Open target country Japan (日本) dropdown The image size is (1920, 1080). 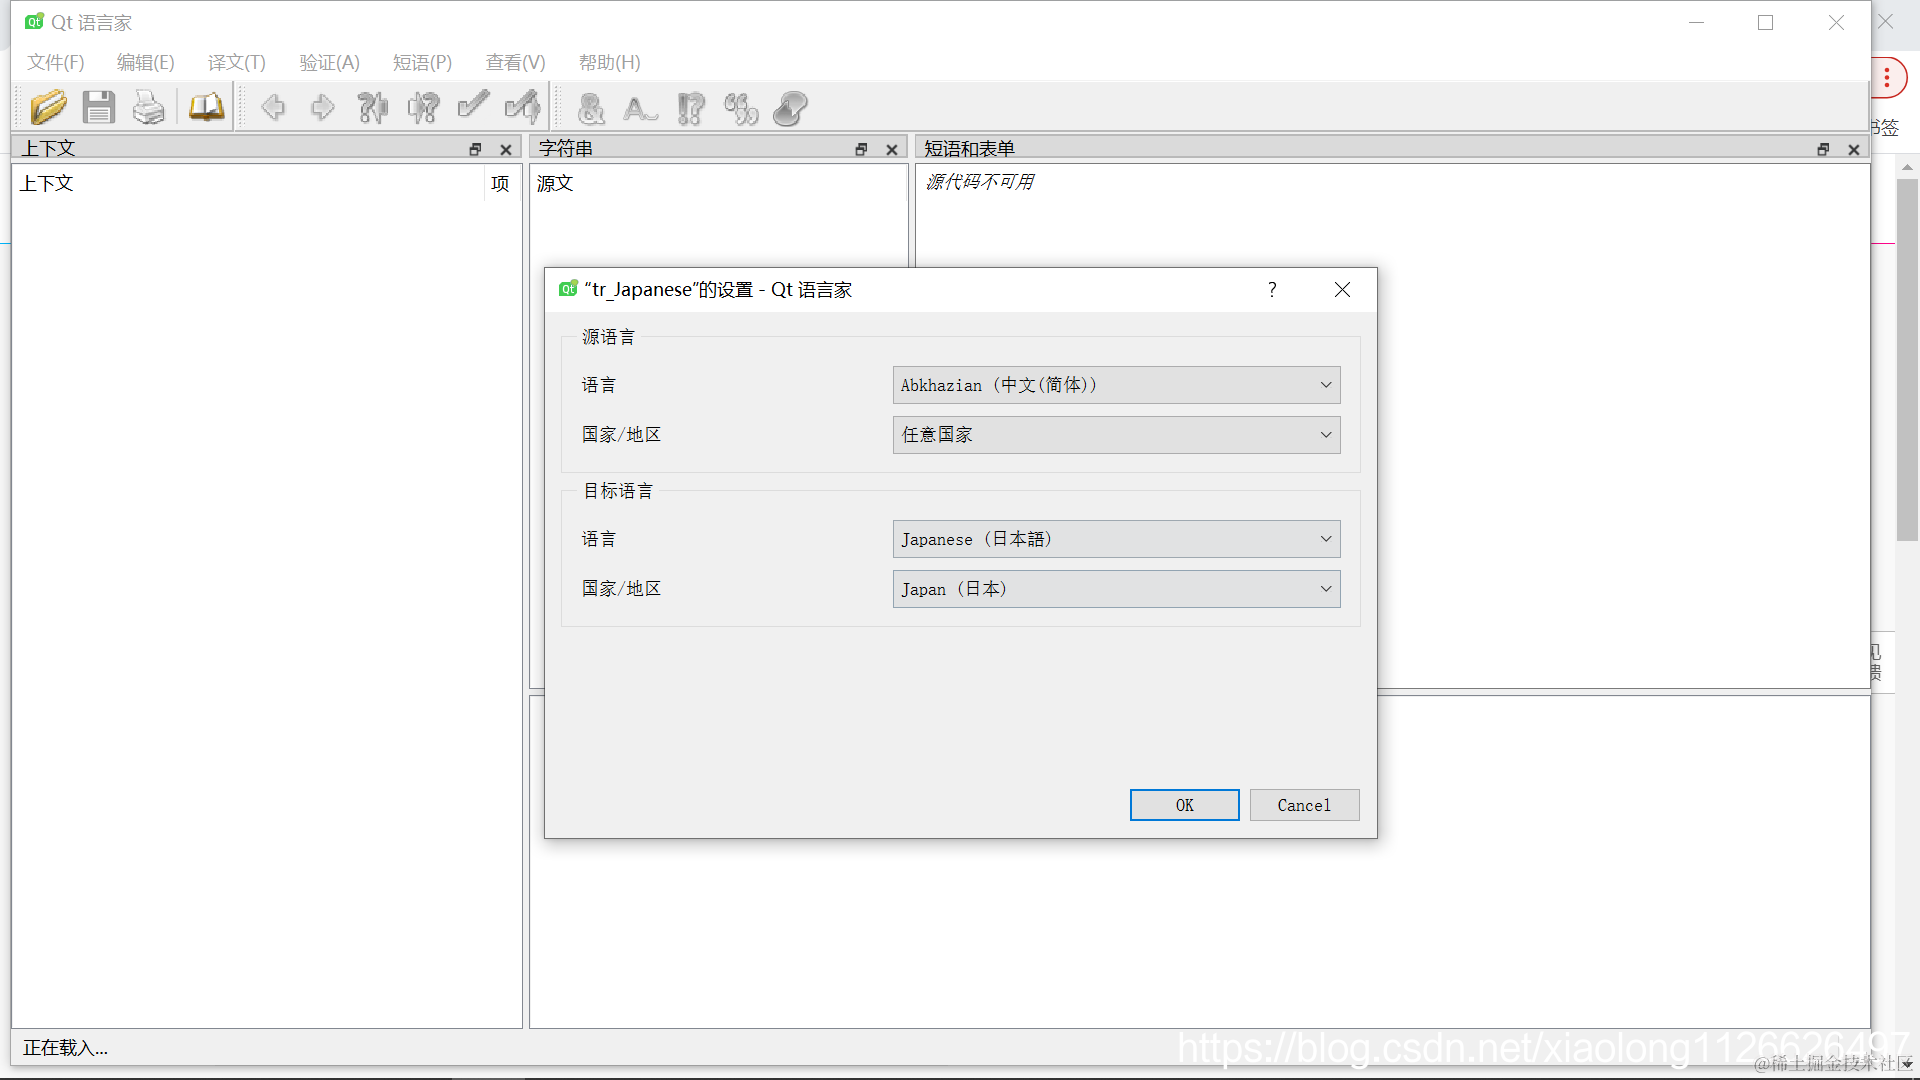pyautogui.click(x=1116, y=589)
